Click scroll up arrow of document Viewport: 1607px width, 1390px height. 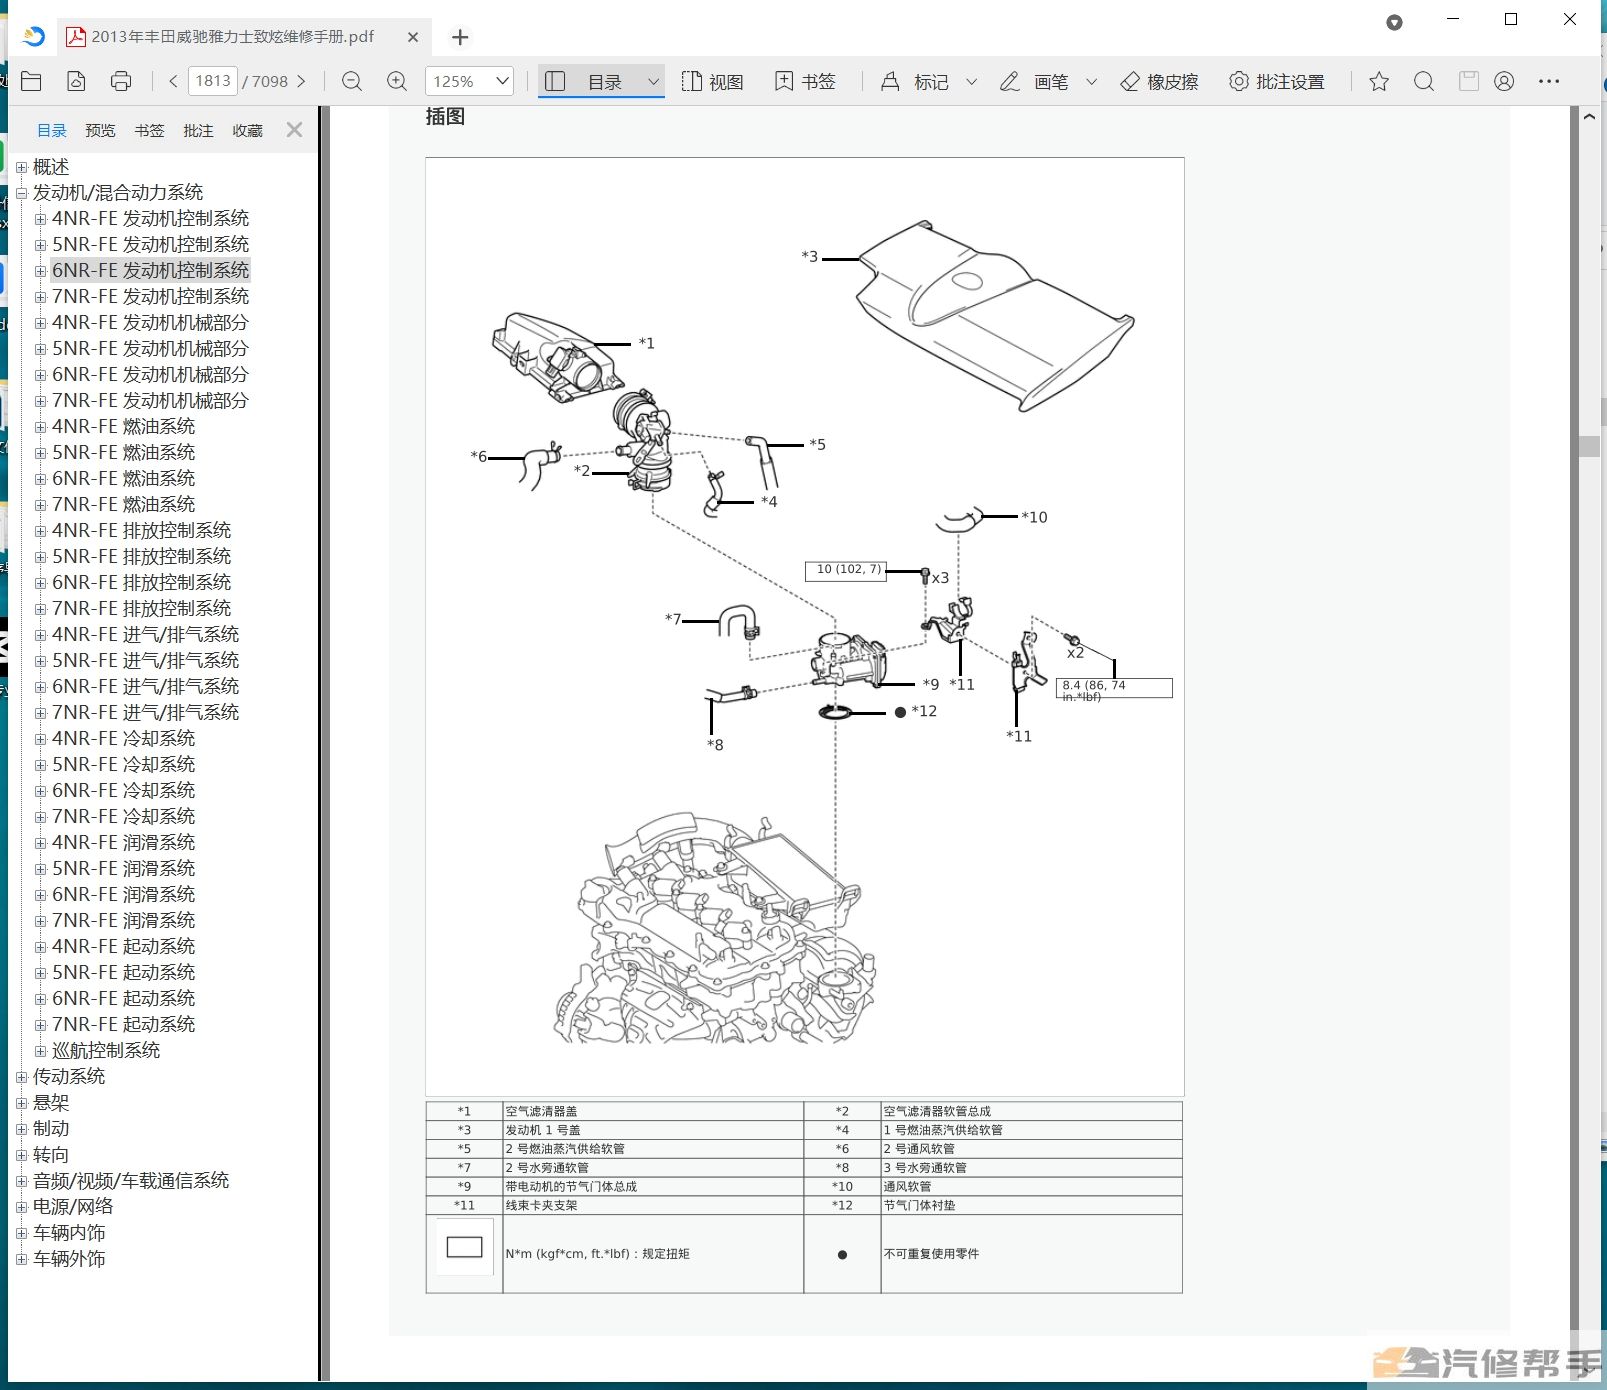1589,117
